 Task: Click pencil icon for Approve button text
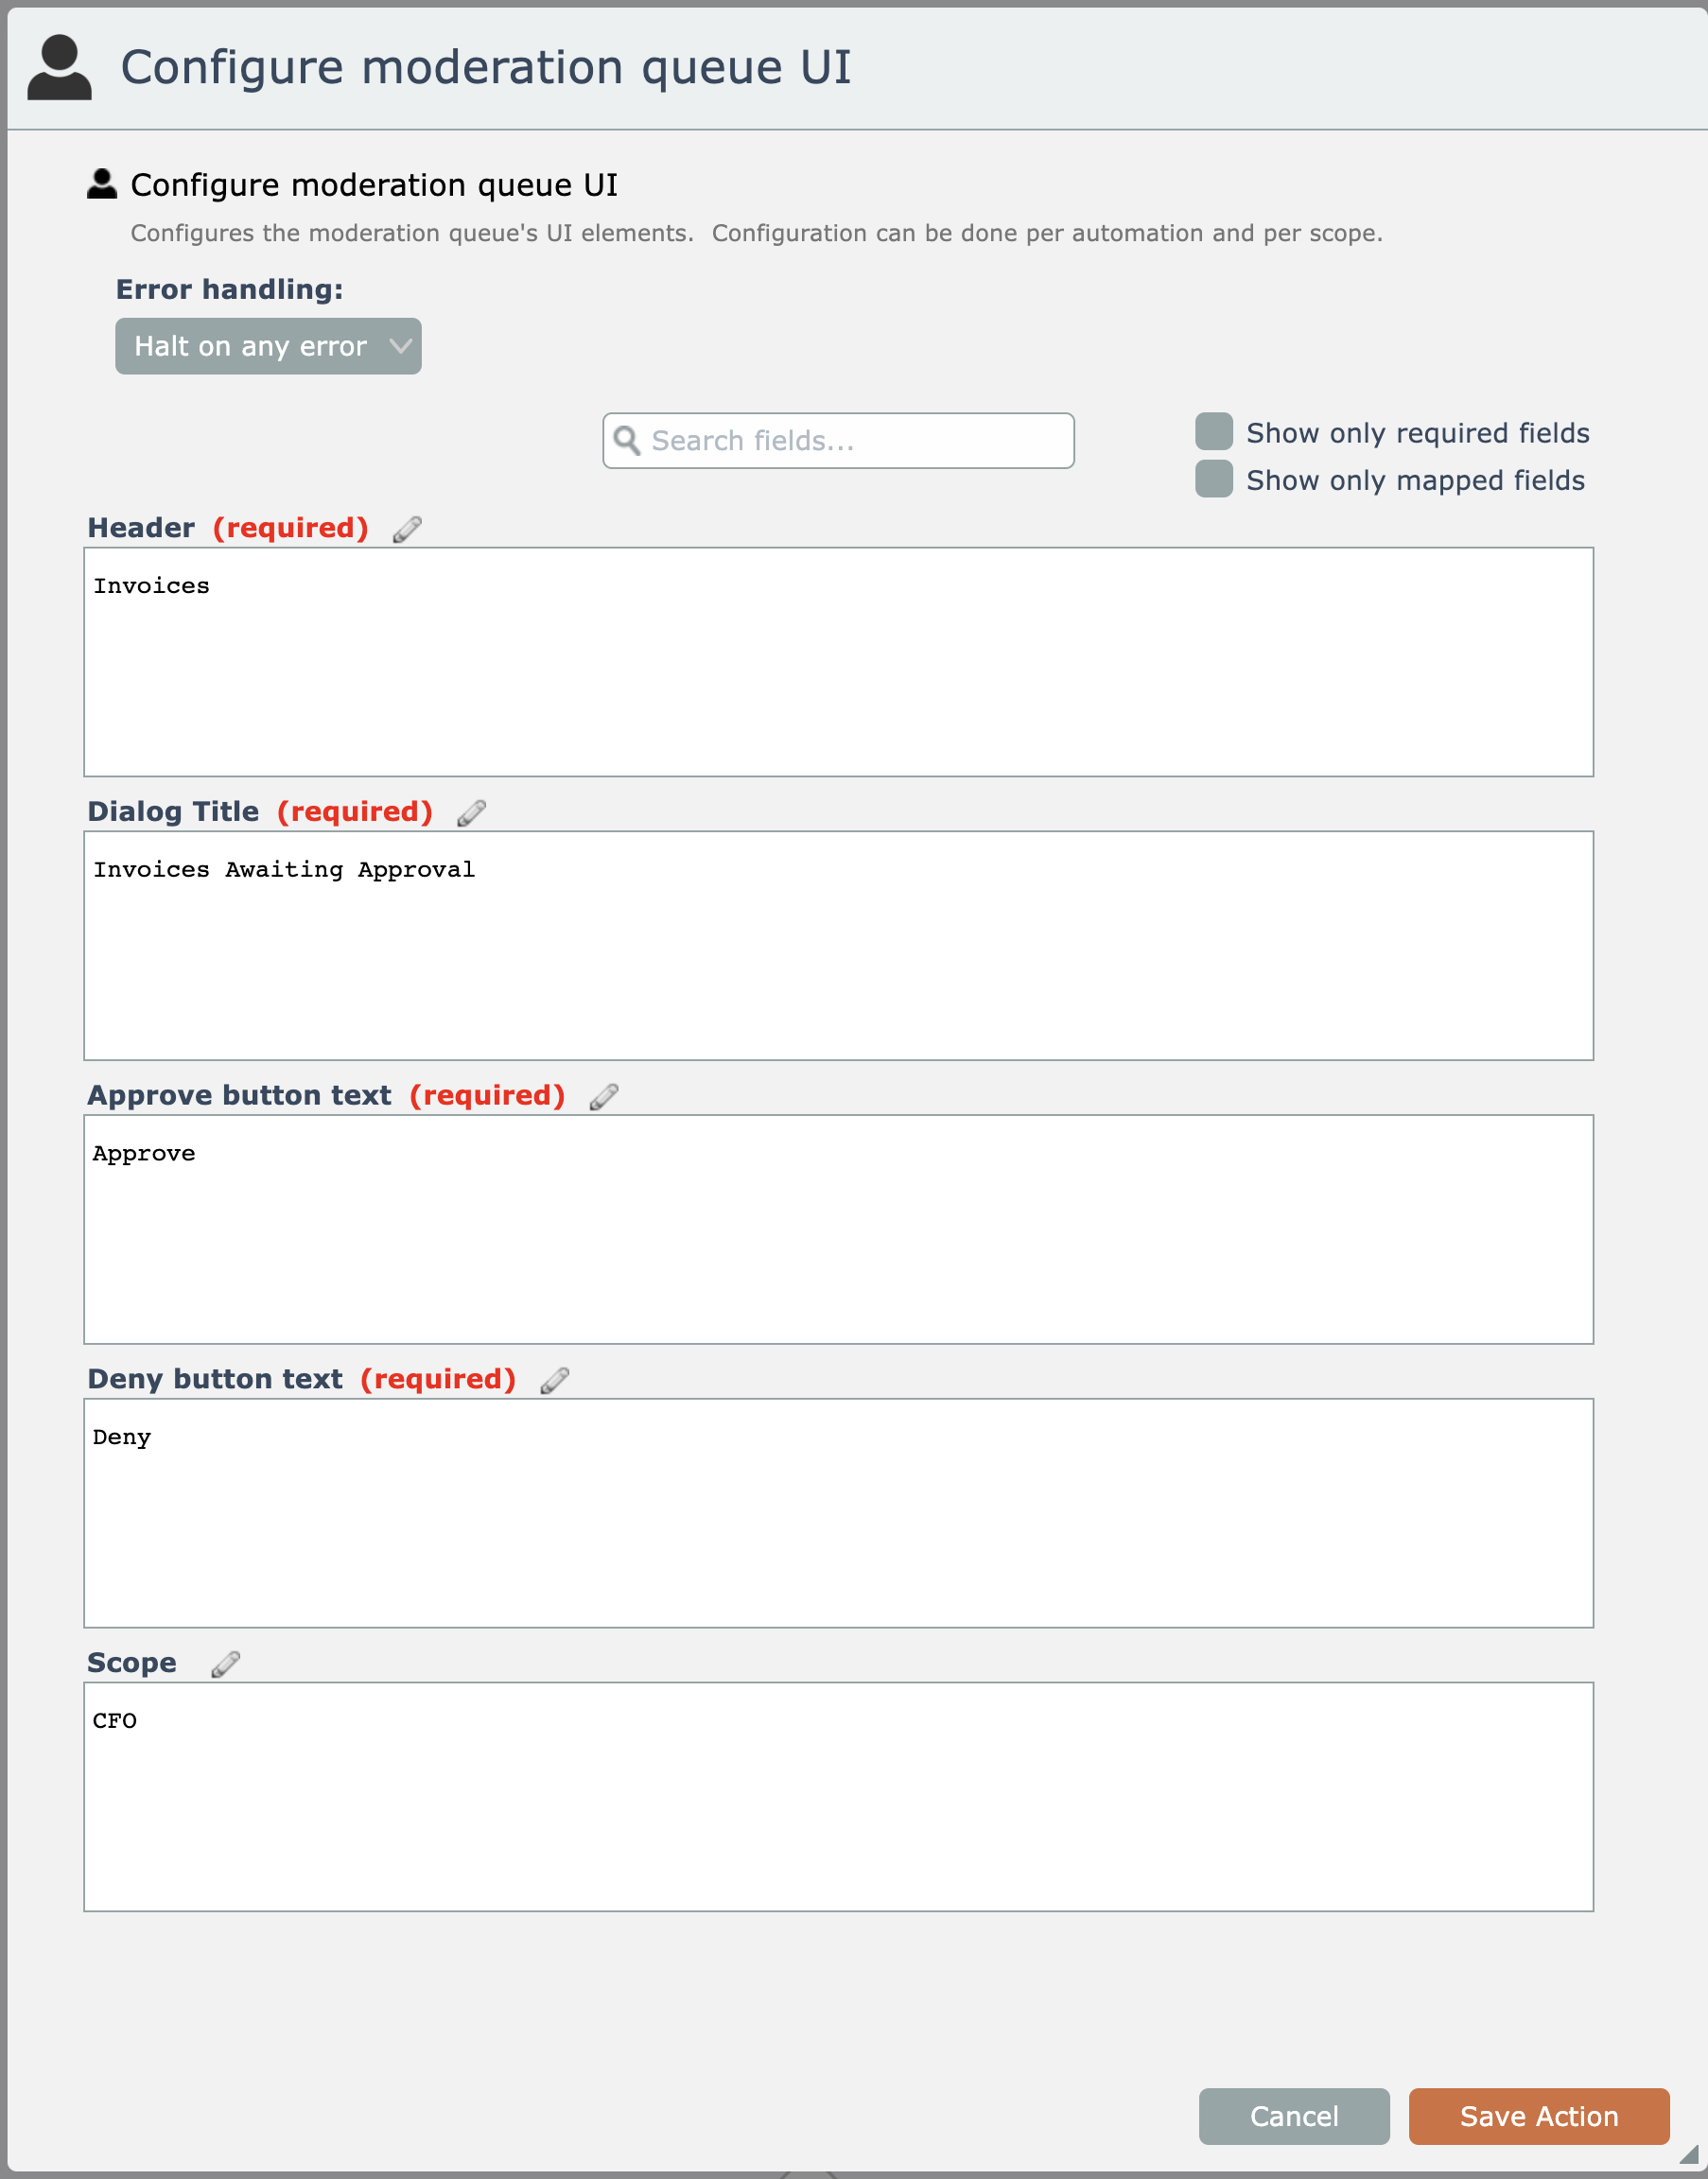click(x=603, y=1097)
